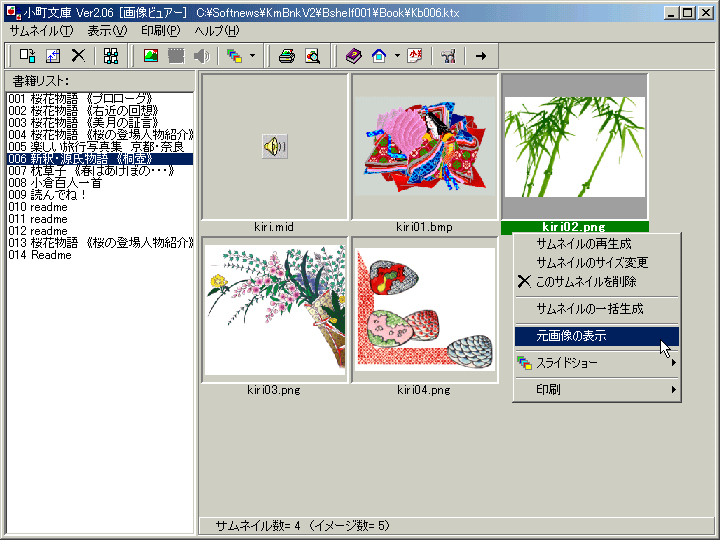The width and height of the screenshot is (720, 540).
Task: Click the grayed speaker sound toolbar icon
Action: (201, 56)
